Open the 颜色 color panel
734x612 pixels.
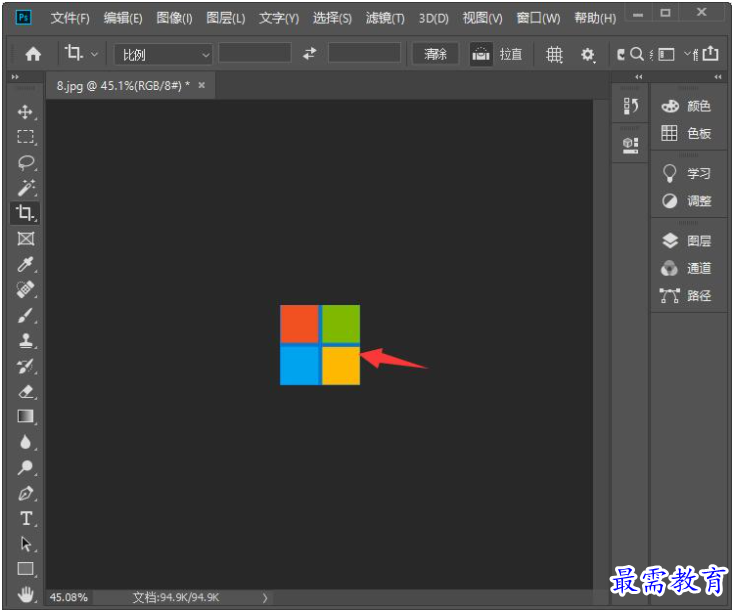(687, 106)
